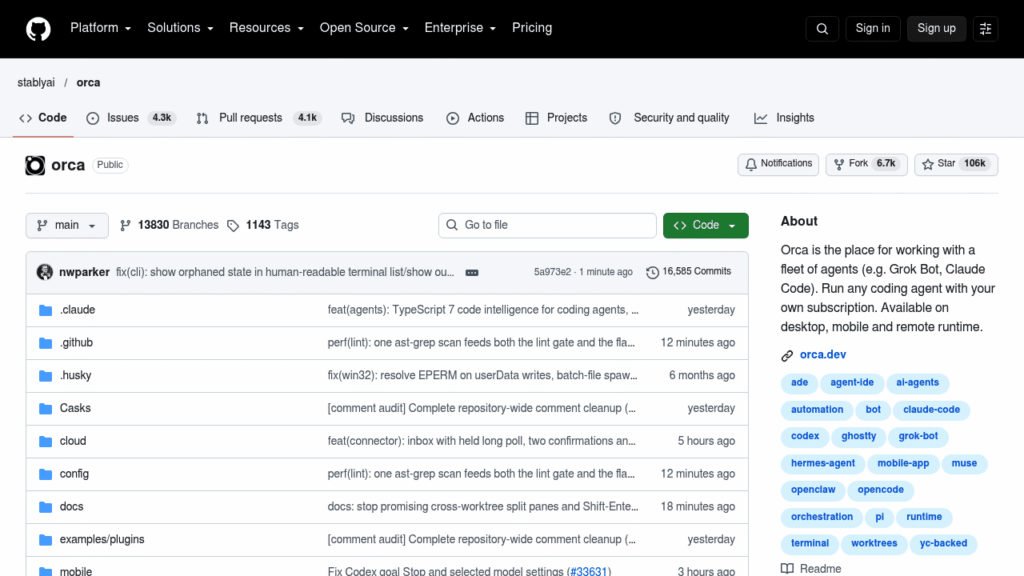Image resolution: width=1024 pixels, height=576 pixels.
Task: Open the cloud folder icon
Action: (45, 441)
